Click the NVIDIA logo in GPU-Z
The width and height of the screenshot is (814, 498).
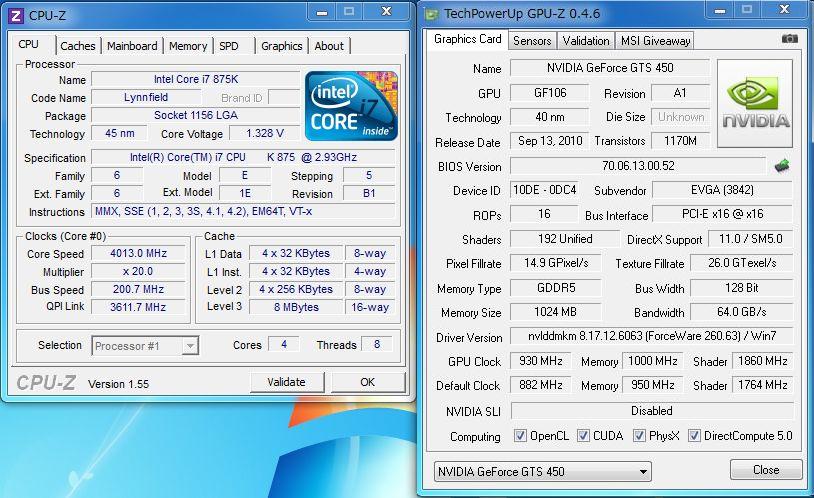click(x=755, y=103)
